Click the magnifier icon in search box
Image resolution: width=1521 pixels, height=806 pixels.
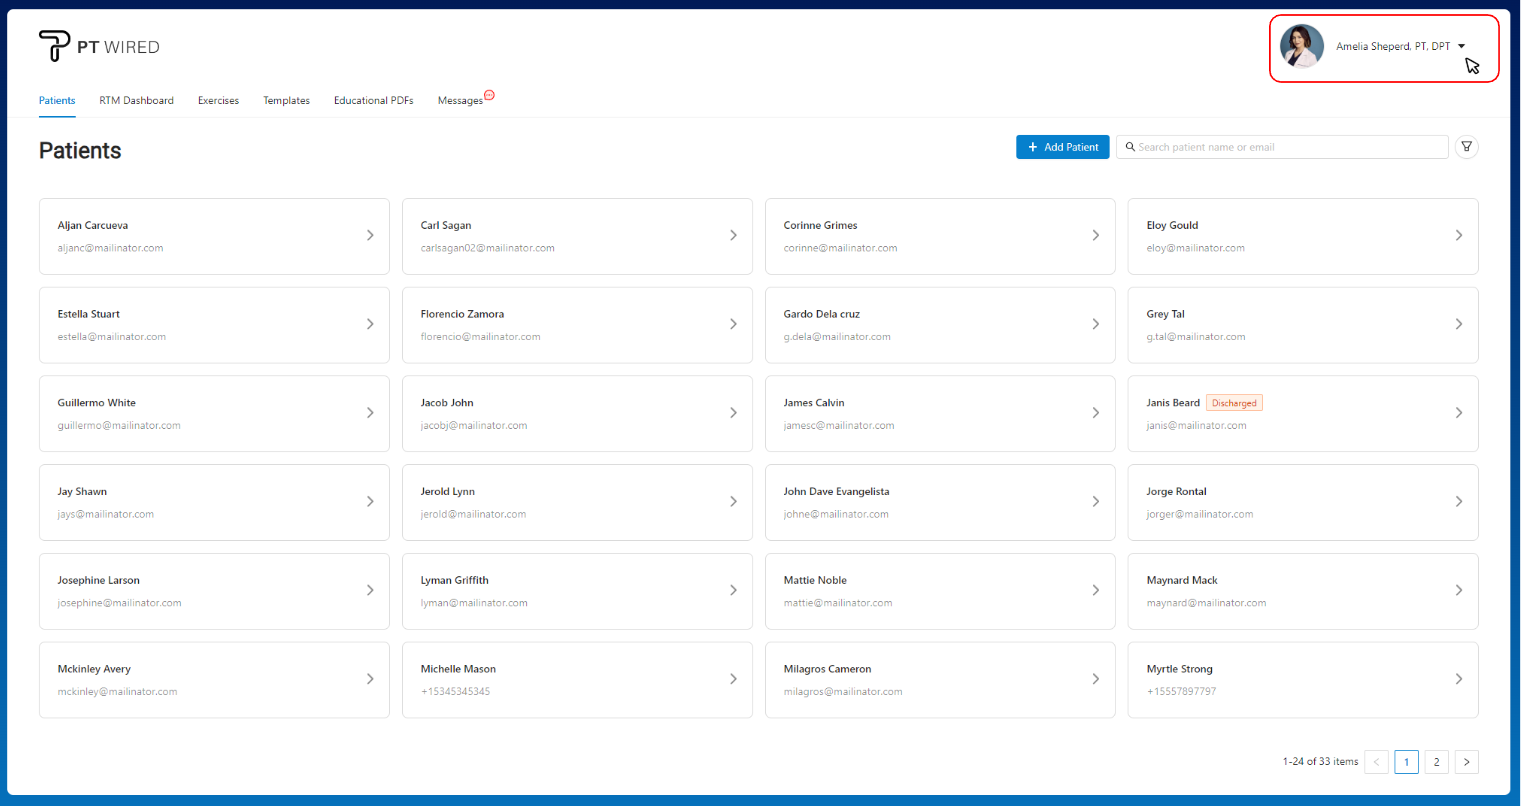[x=1130, y=147]
